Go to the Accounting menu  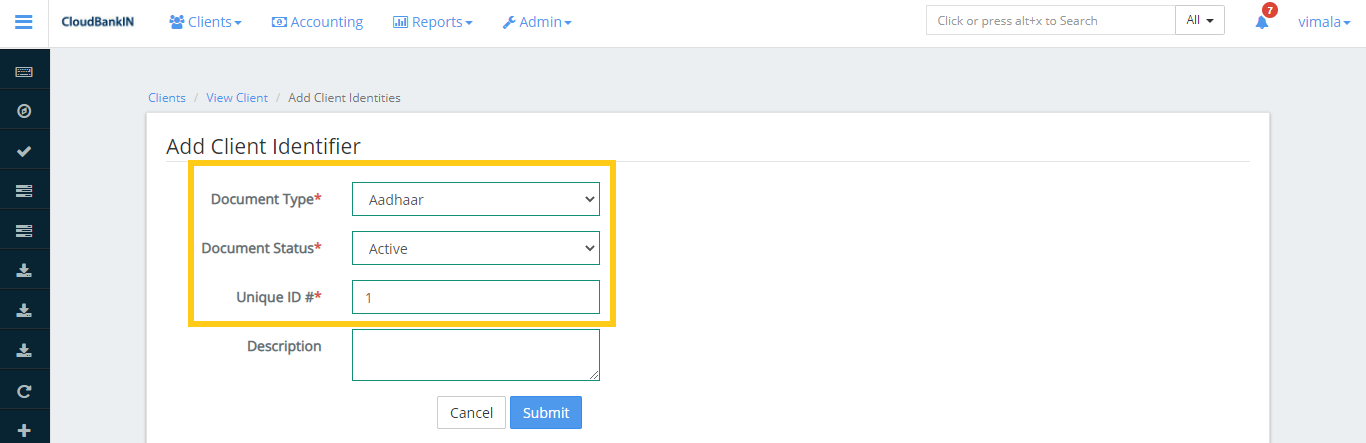317,22
